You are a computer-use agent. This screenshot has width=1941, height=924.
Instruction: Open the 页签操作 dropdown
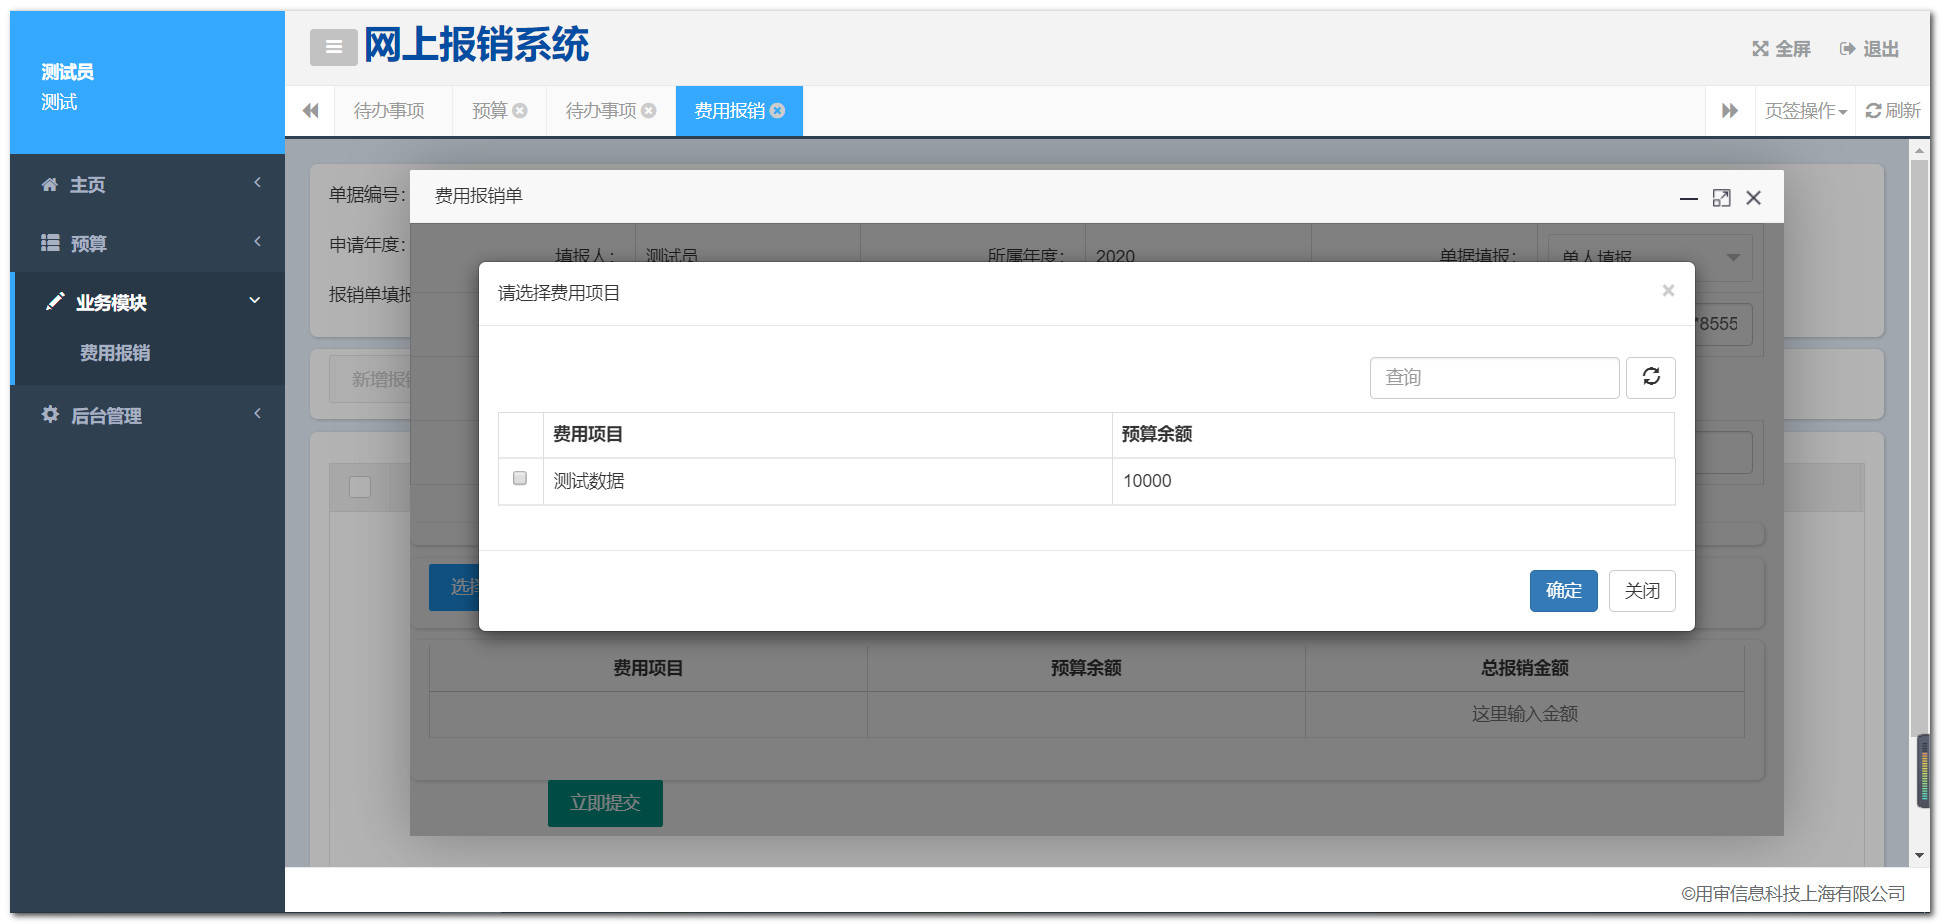pos(1805,111)
